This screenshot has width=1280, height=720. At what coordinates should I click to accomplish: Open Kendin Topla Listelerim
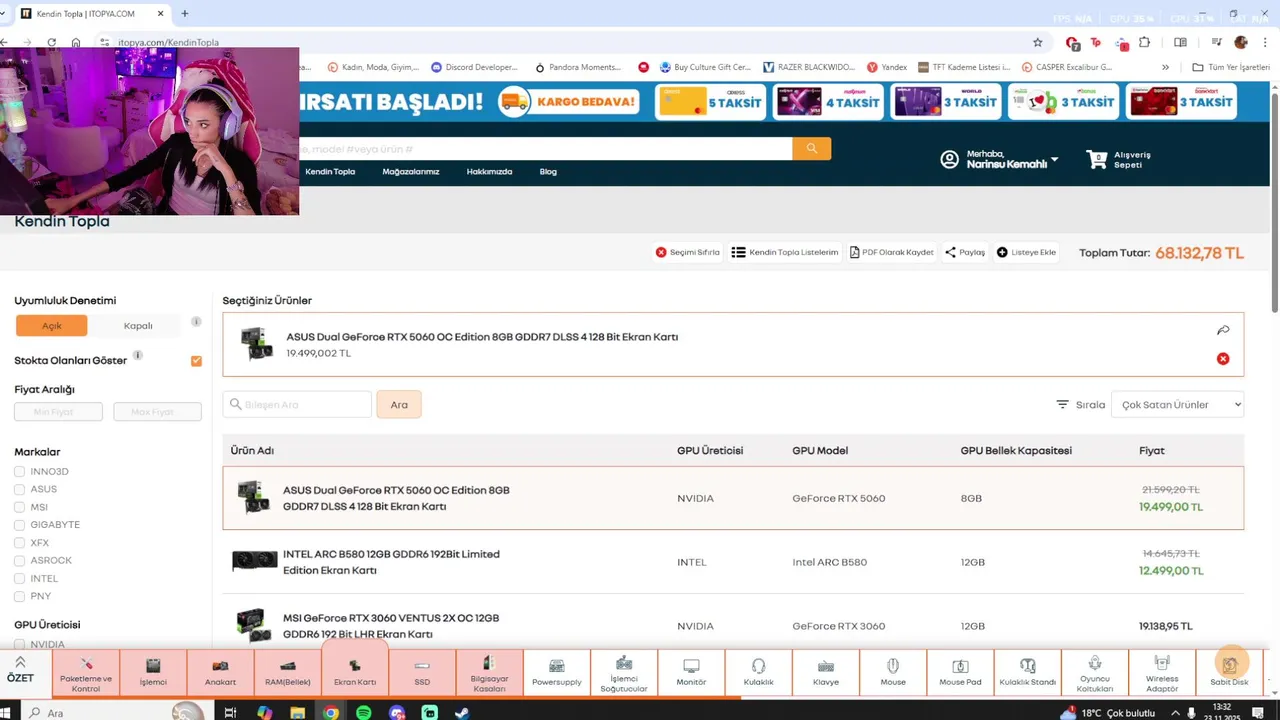pyautogui.click(x=785, y=252)
